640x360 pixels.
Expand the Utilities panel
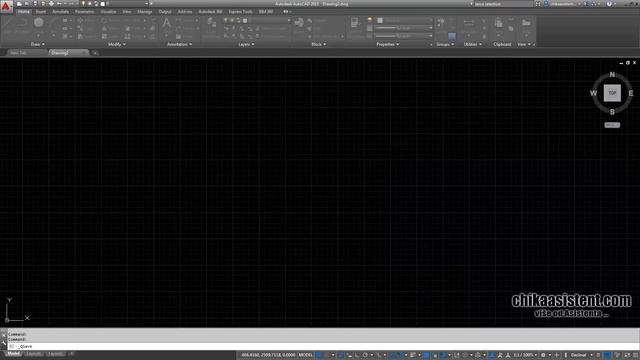point(473,44)
